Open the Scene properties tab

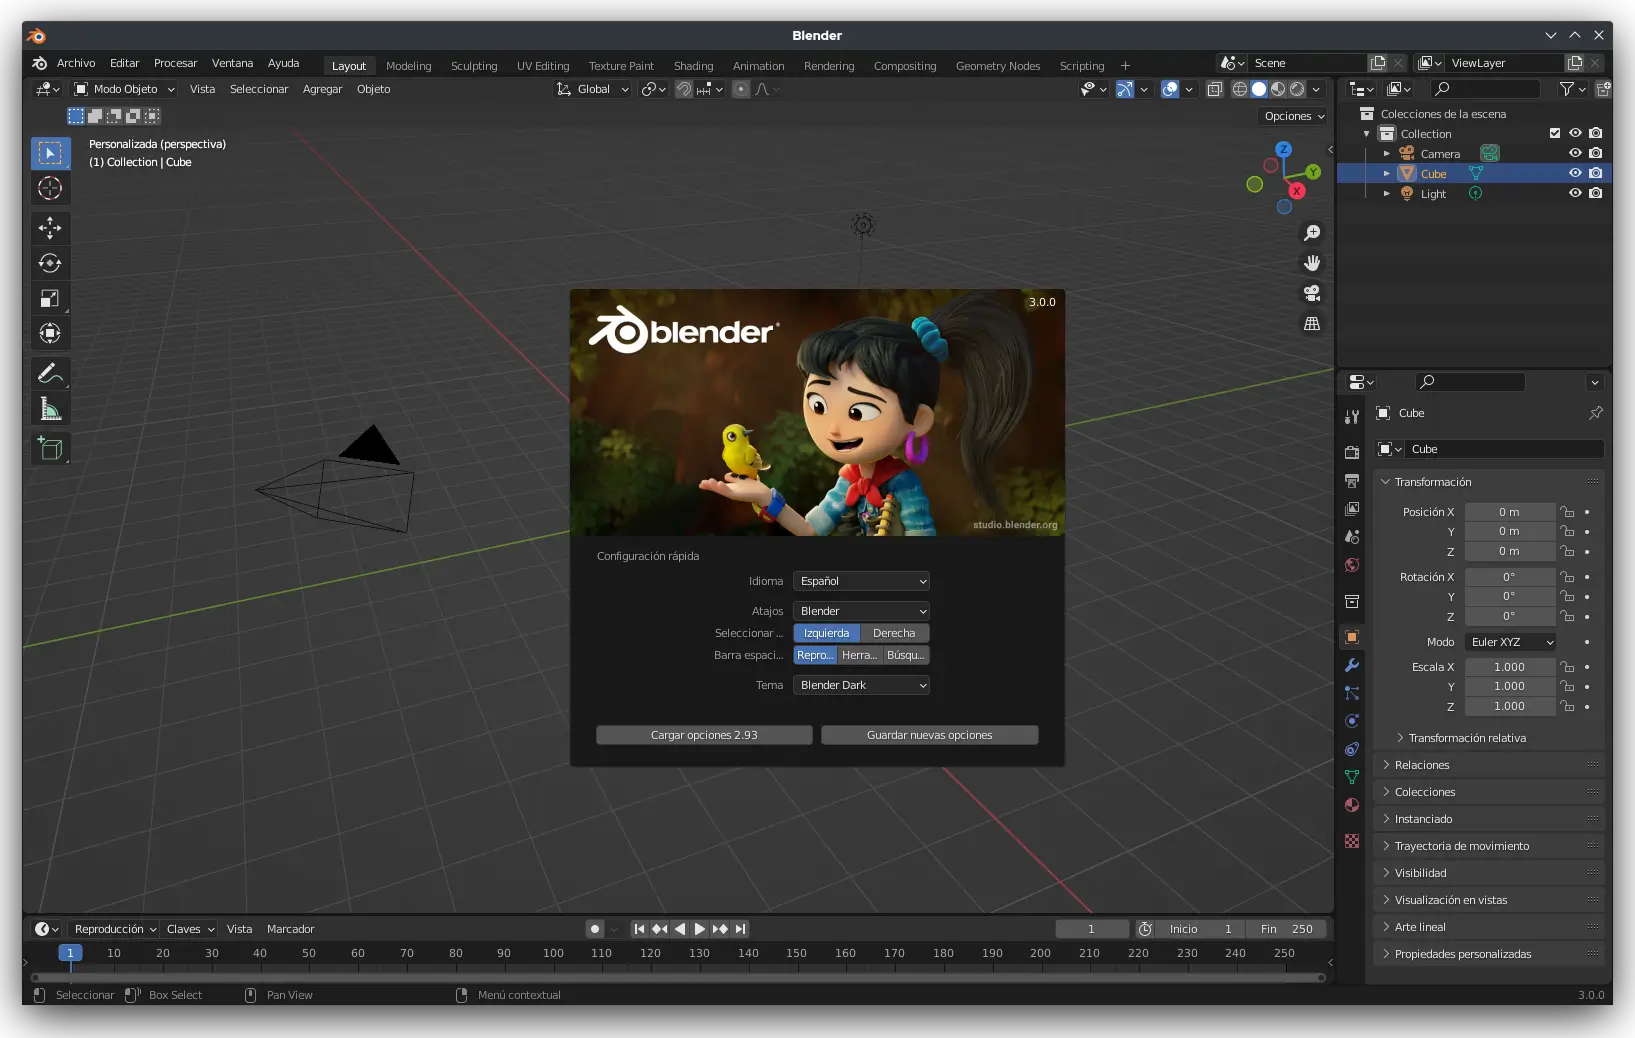pyautogui.click(x=1352, y=537)
